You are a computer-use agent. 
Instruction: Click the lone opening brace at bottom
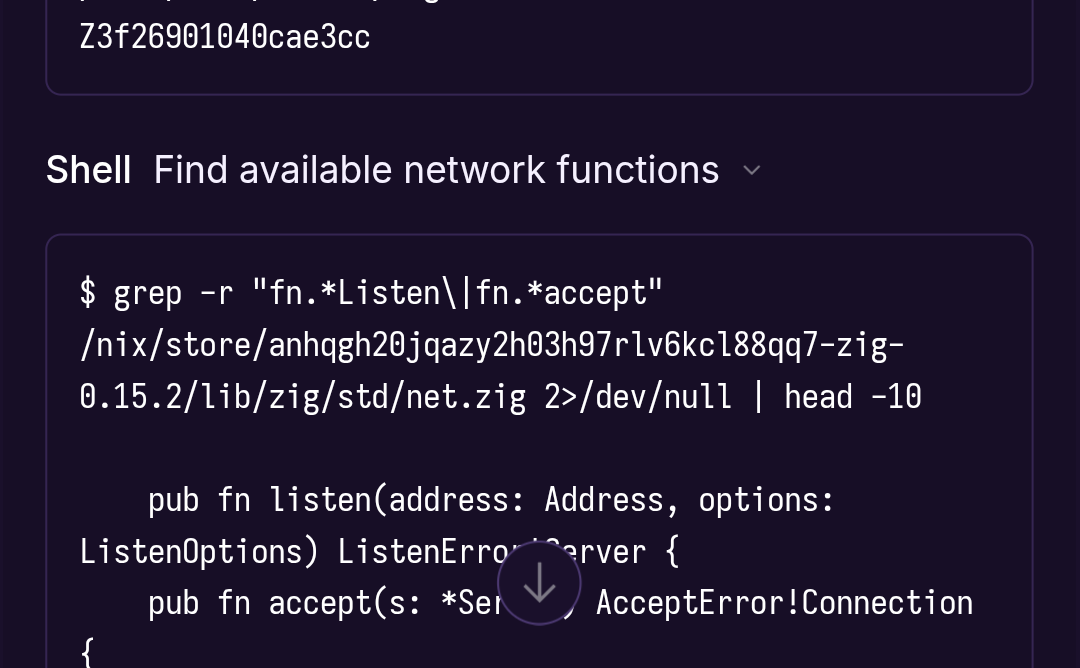pos(87,652)
